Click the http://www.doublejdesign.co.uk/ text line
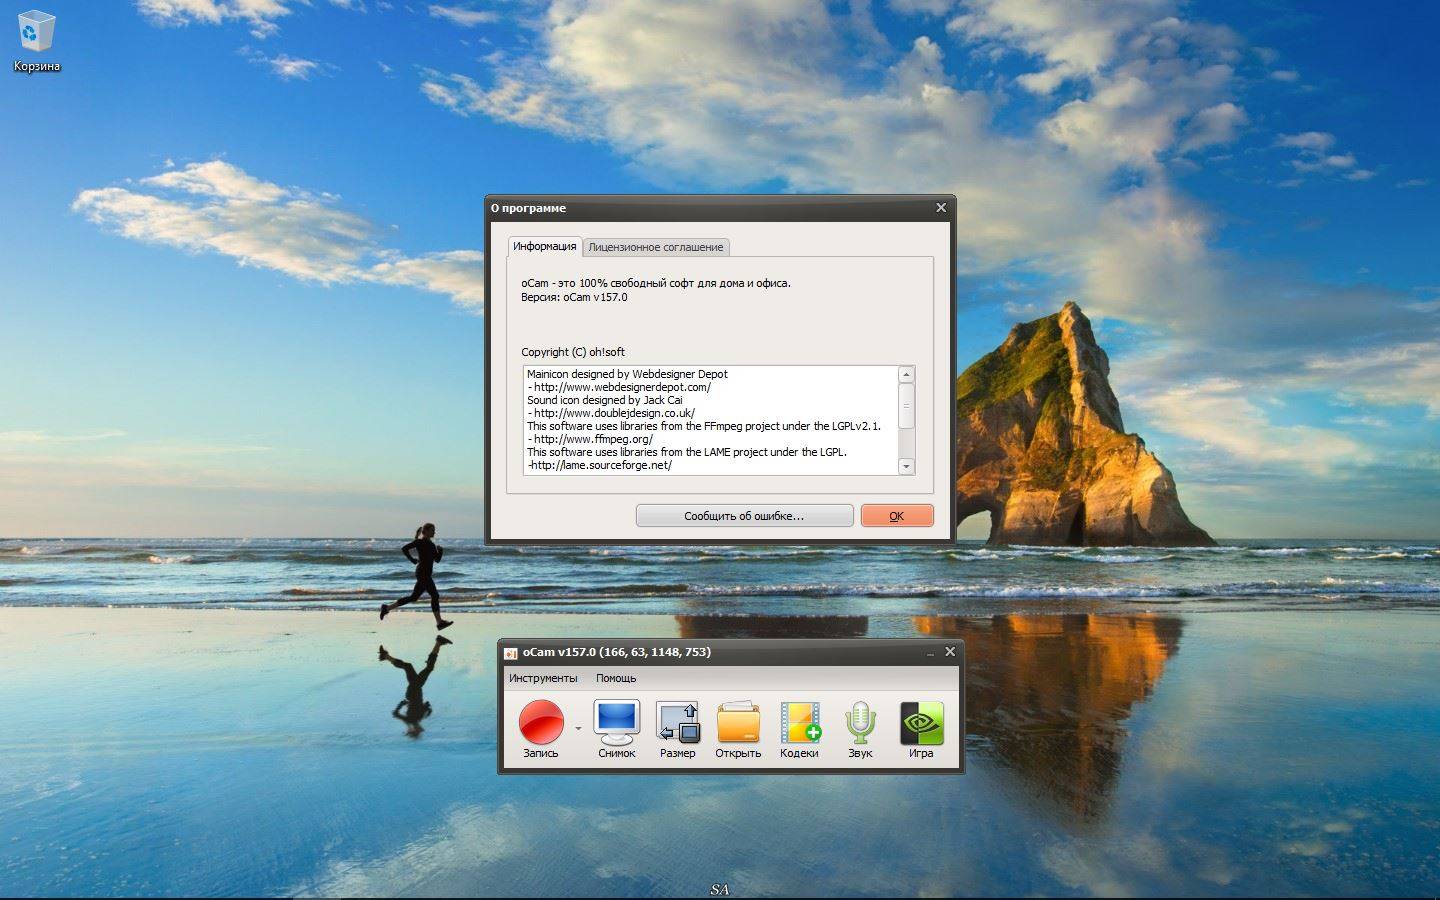Screen dimensions: 1440x900 [x=611, y=413]
